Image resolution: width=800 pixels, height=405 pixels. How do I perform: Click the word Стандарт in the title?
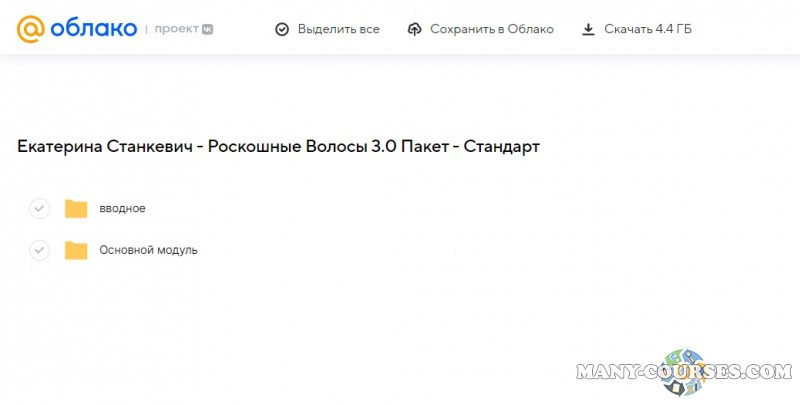tap(501, 147)
